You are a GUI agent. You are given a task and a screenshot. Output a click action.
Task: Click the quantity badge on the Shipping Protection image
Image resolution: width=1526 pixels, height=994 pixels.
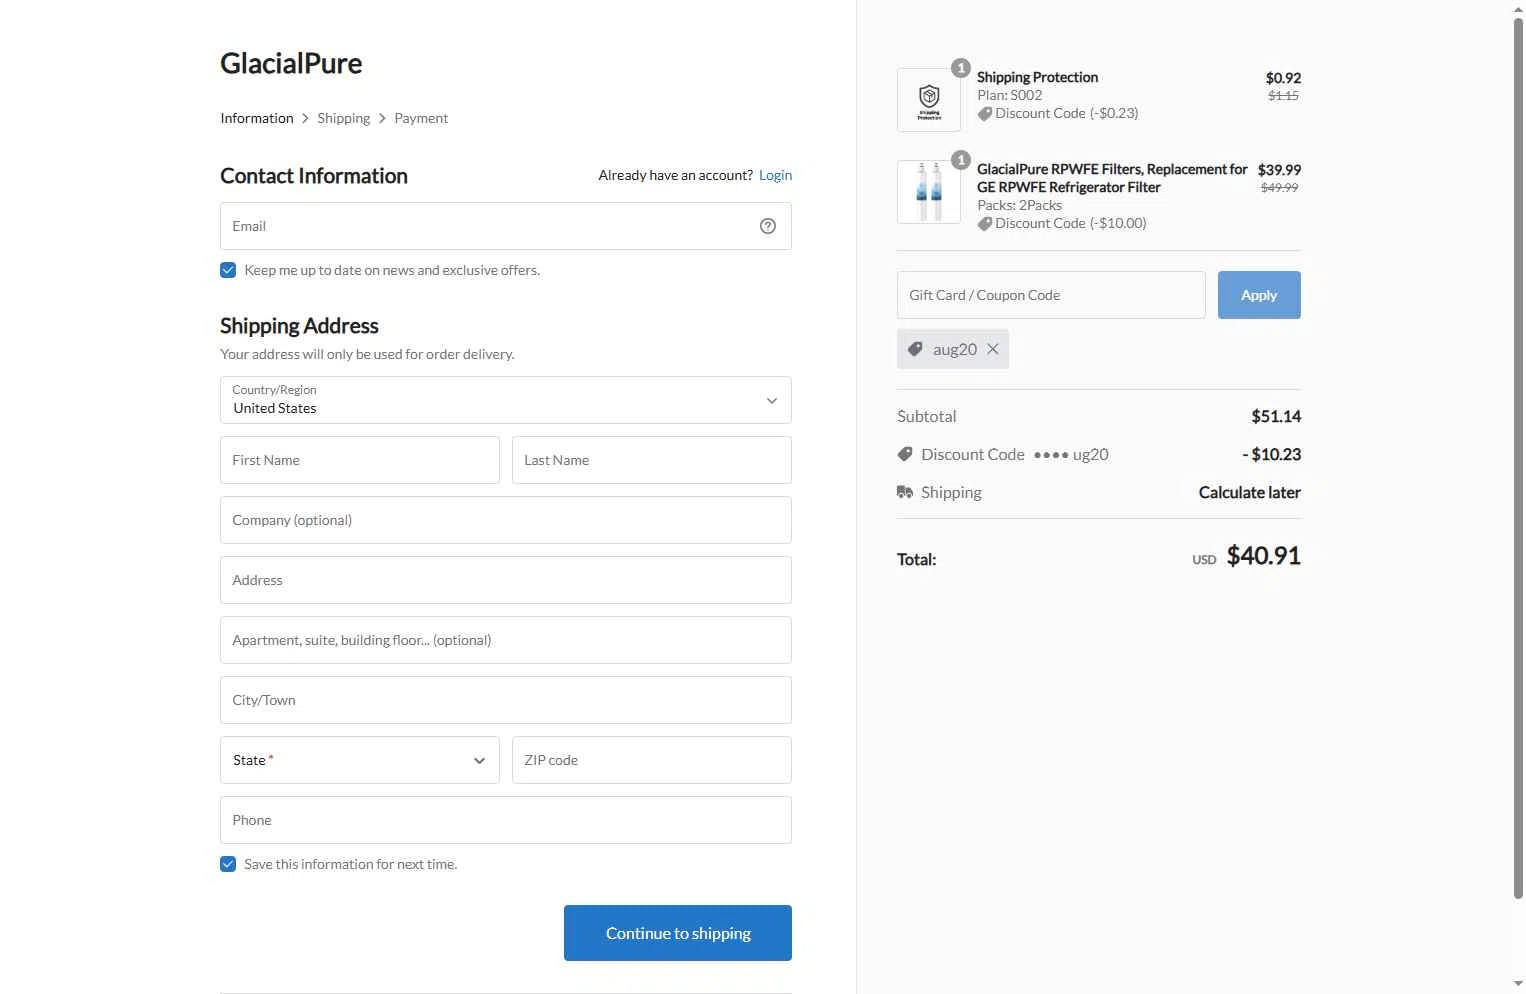pos(961,68)
